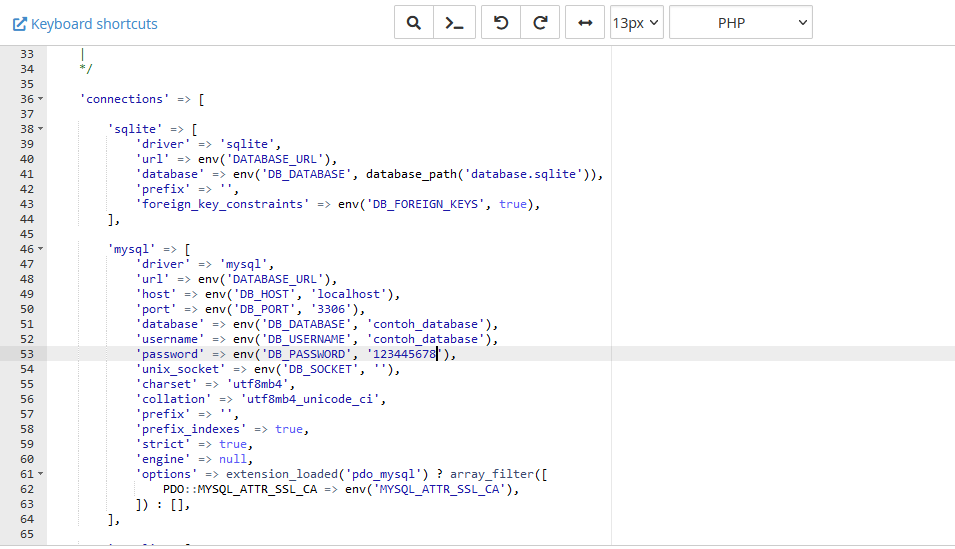Click the 'localhost' host string

tap(356, 294)
